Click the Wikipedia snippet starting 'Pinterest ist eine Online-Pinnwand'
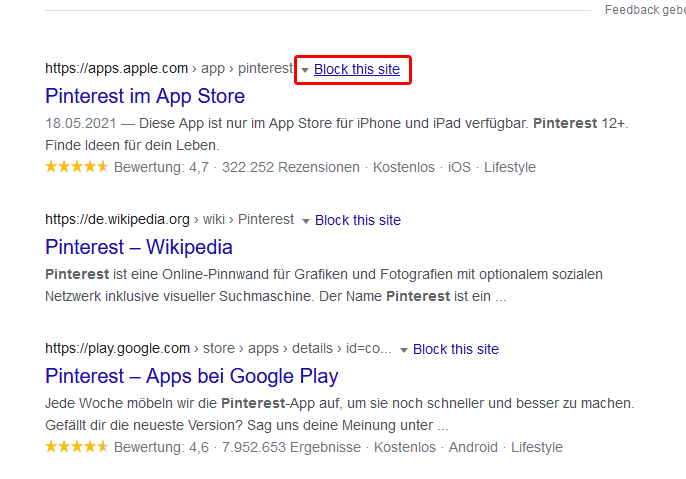686x479 pixels. coord(324,285)
